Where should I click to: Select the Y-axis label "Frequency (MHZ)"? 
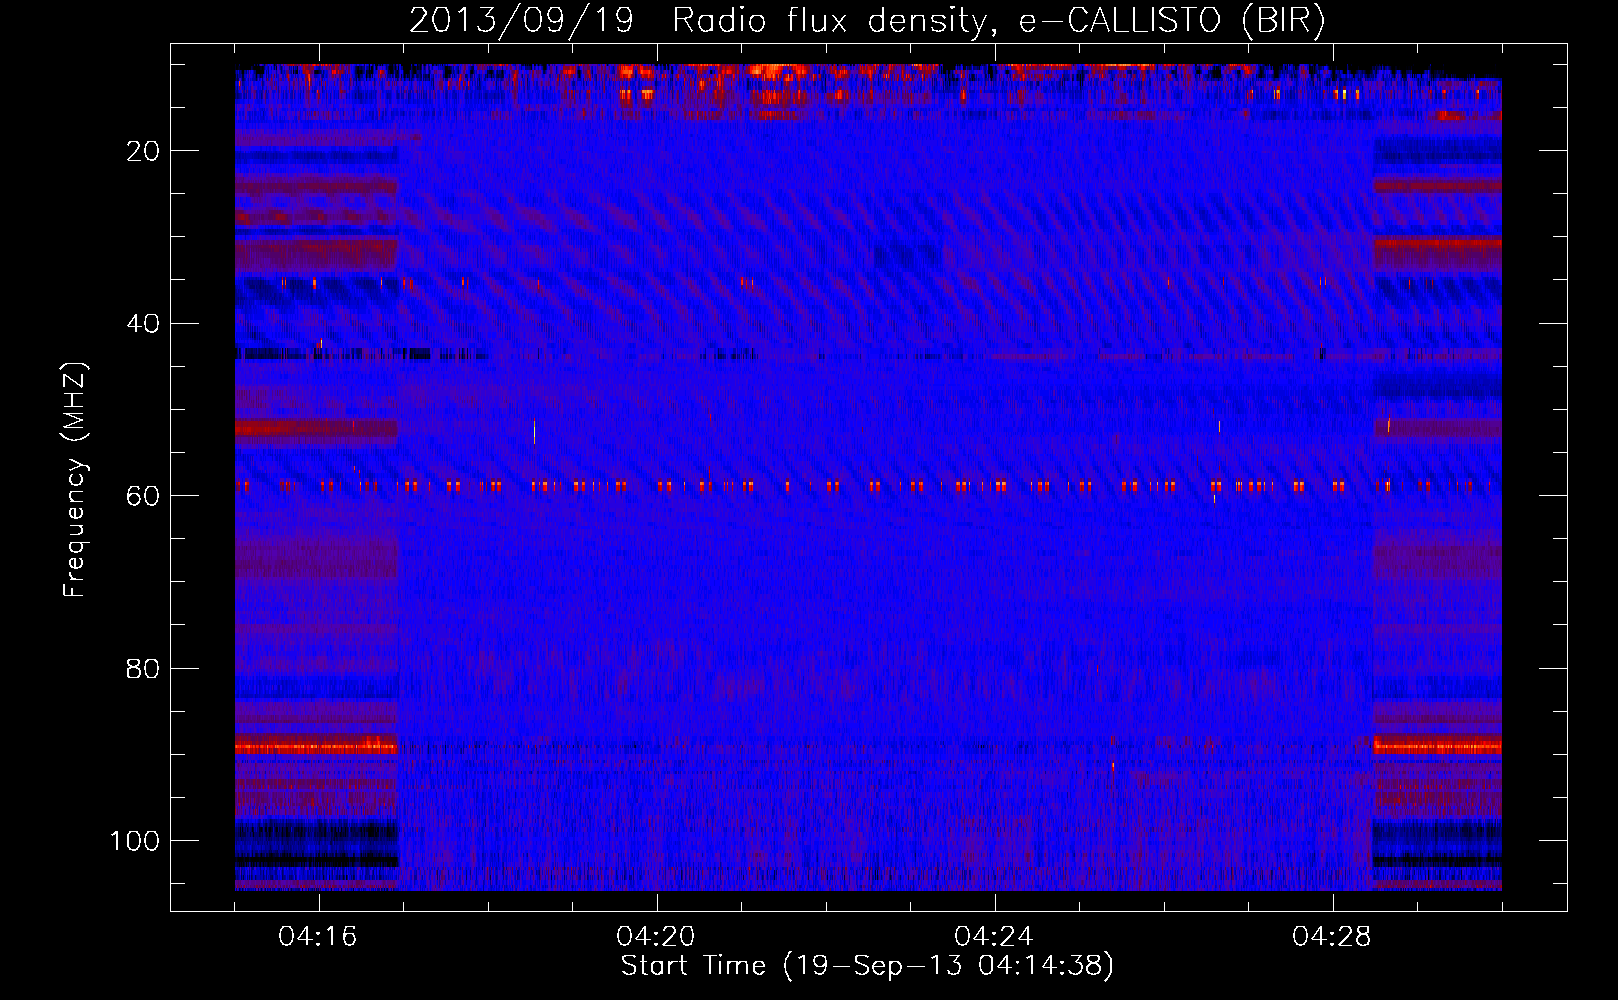tap(75, 480)
